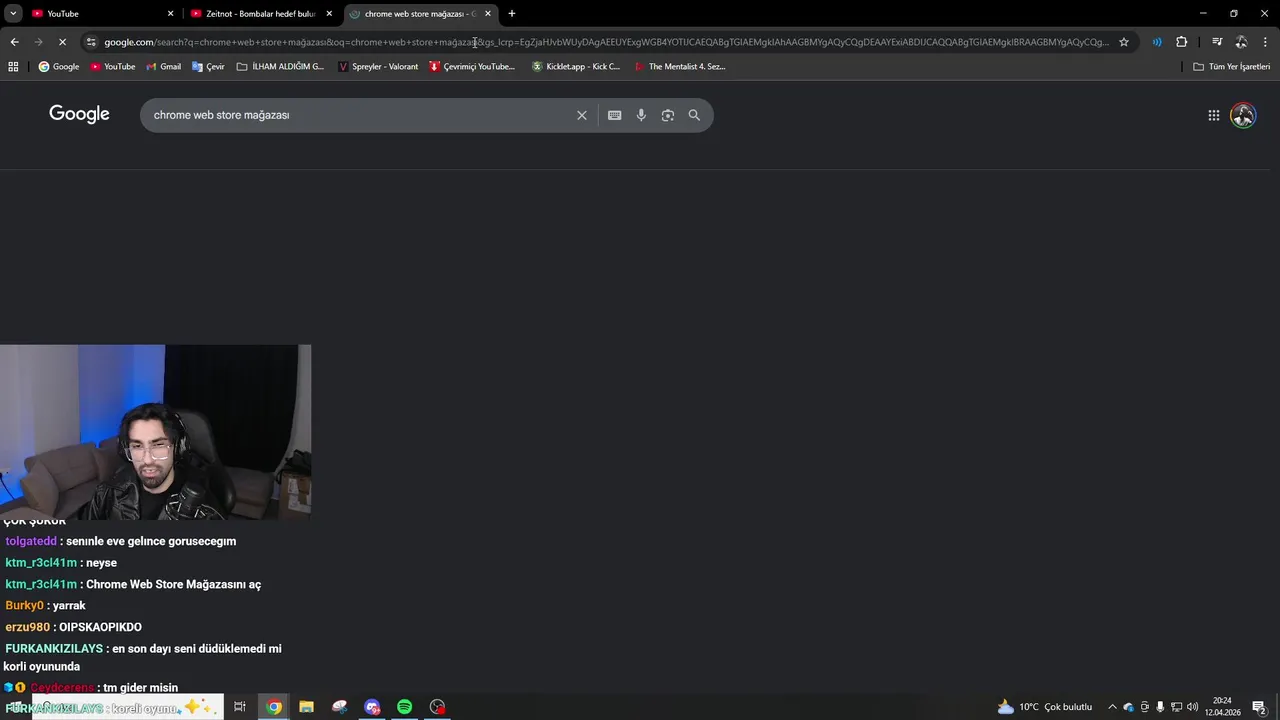
Task: Open the Çevir bookmark
Action: [x=209, y=67]
